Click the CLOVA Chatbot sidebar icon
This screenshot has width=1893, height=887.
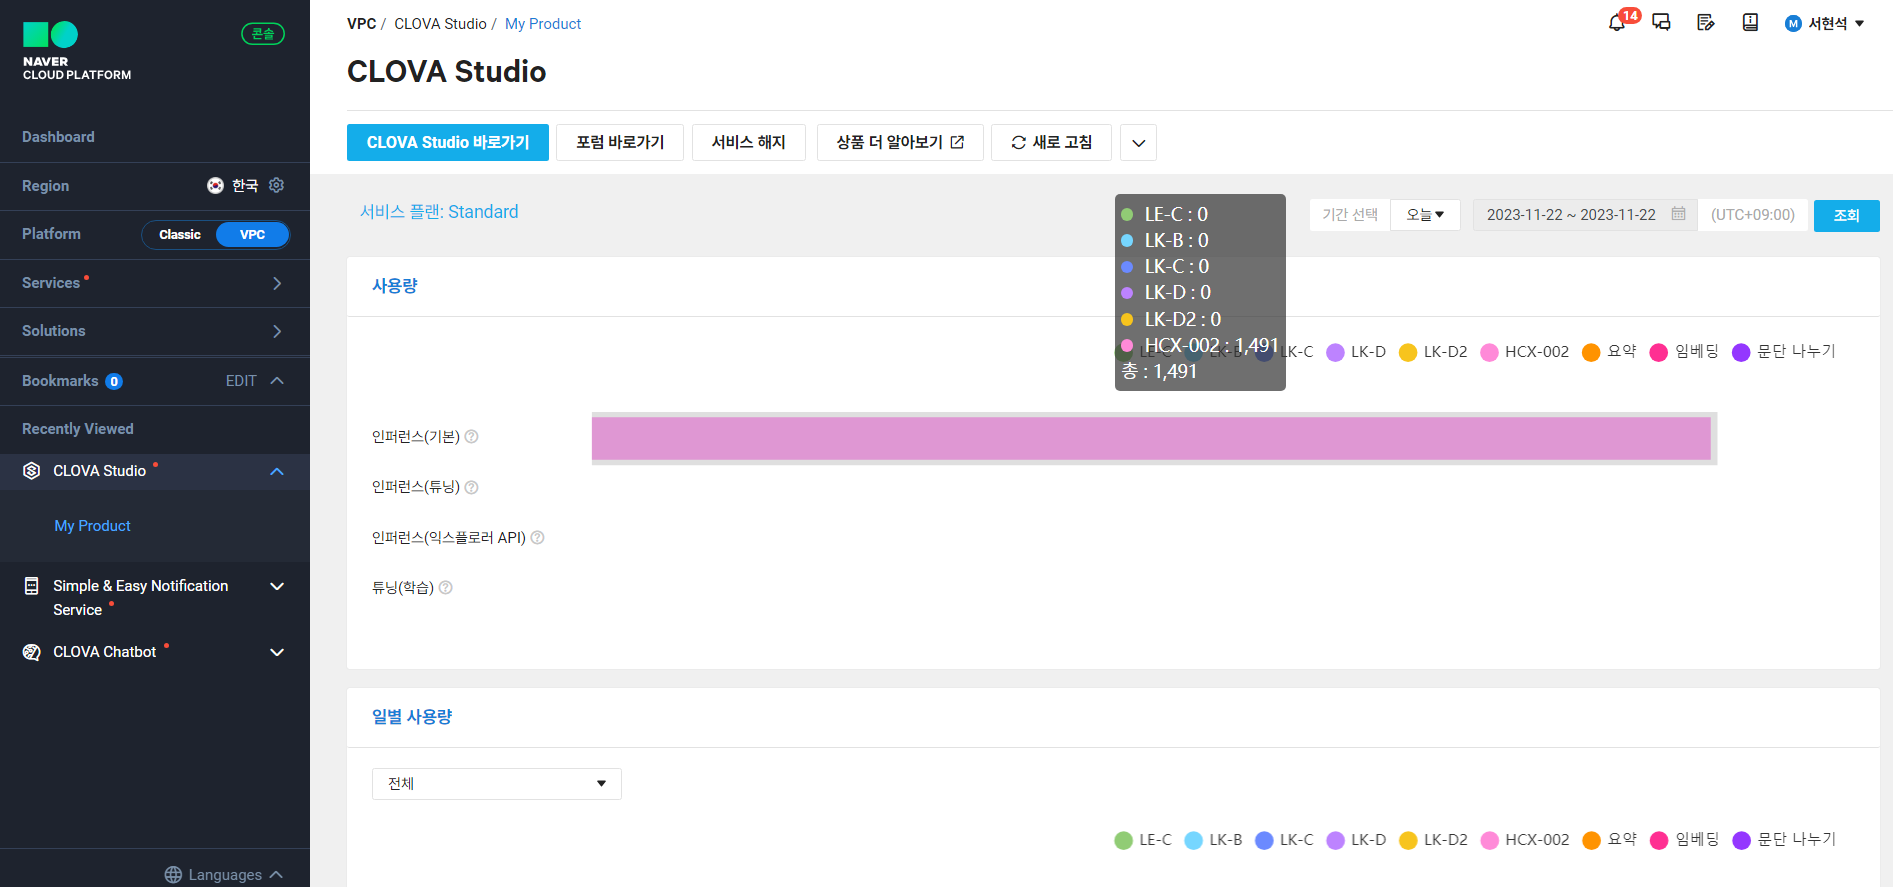[32, 652]
